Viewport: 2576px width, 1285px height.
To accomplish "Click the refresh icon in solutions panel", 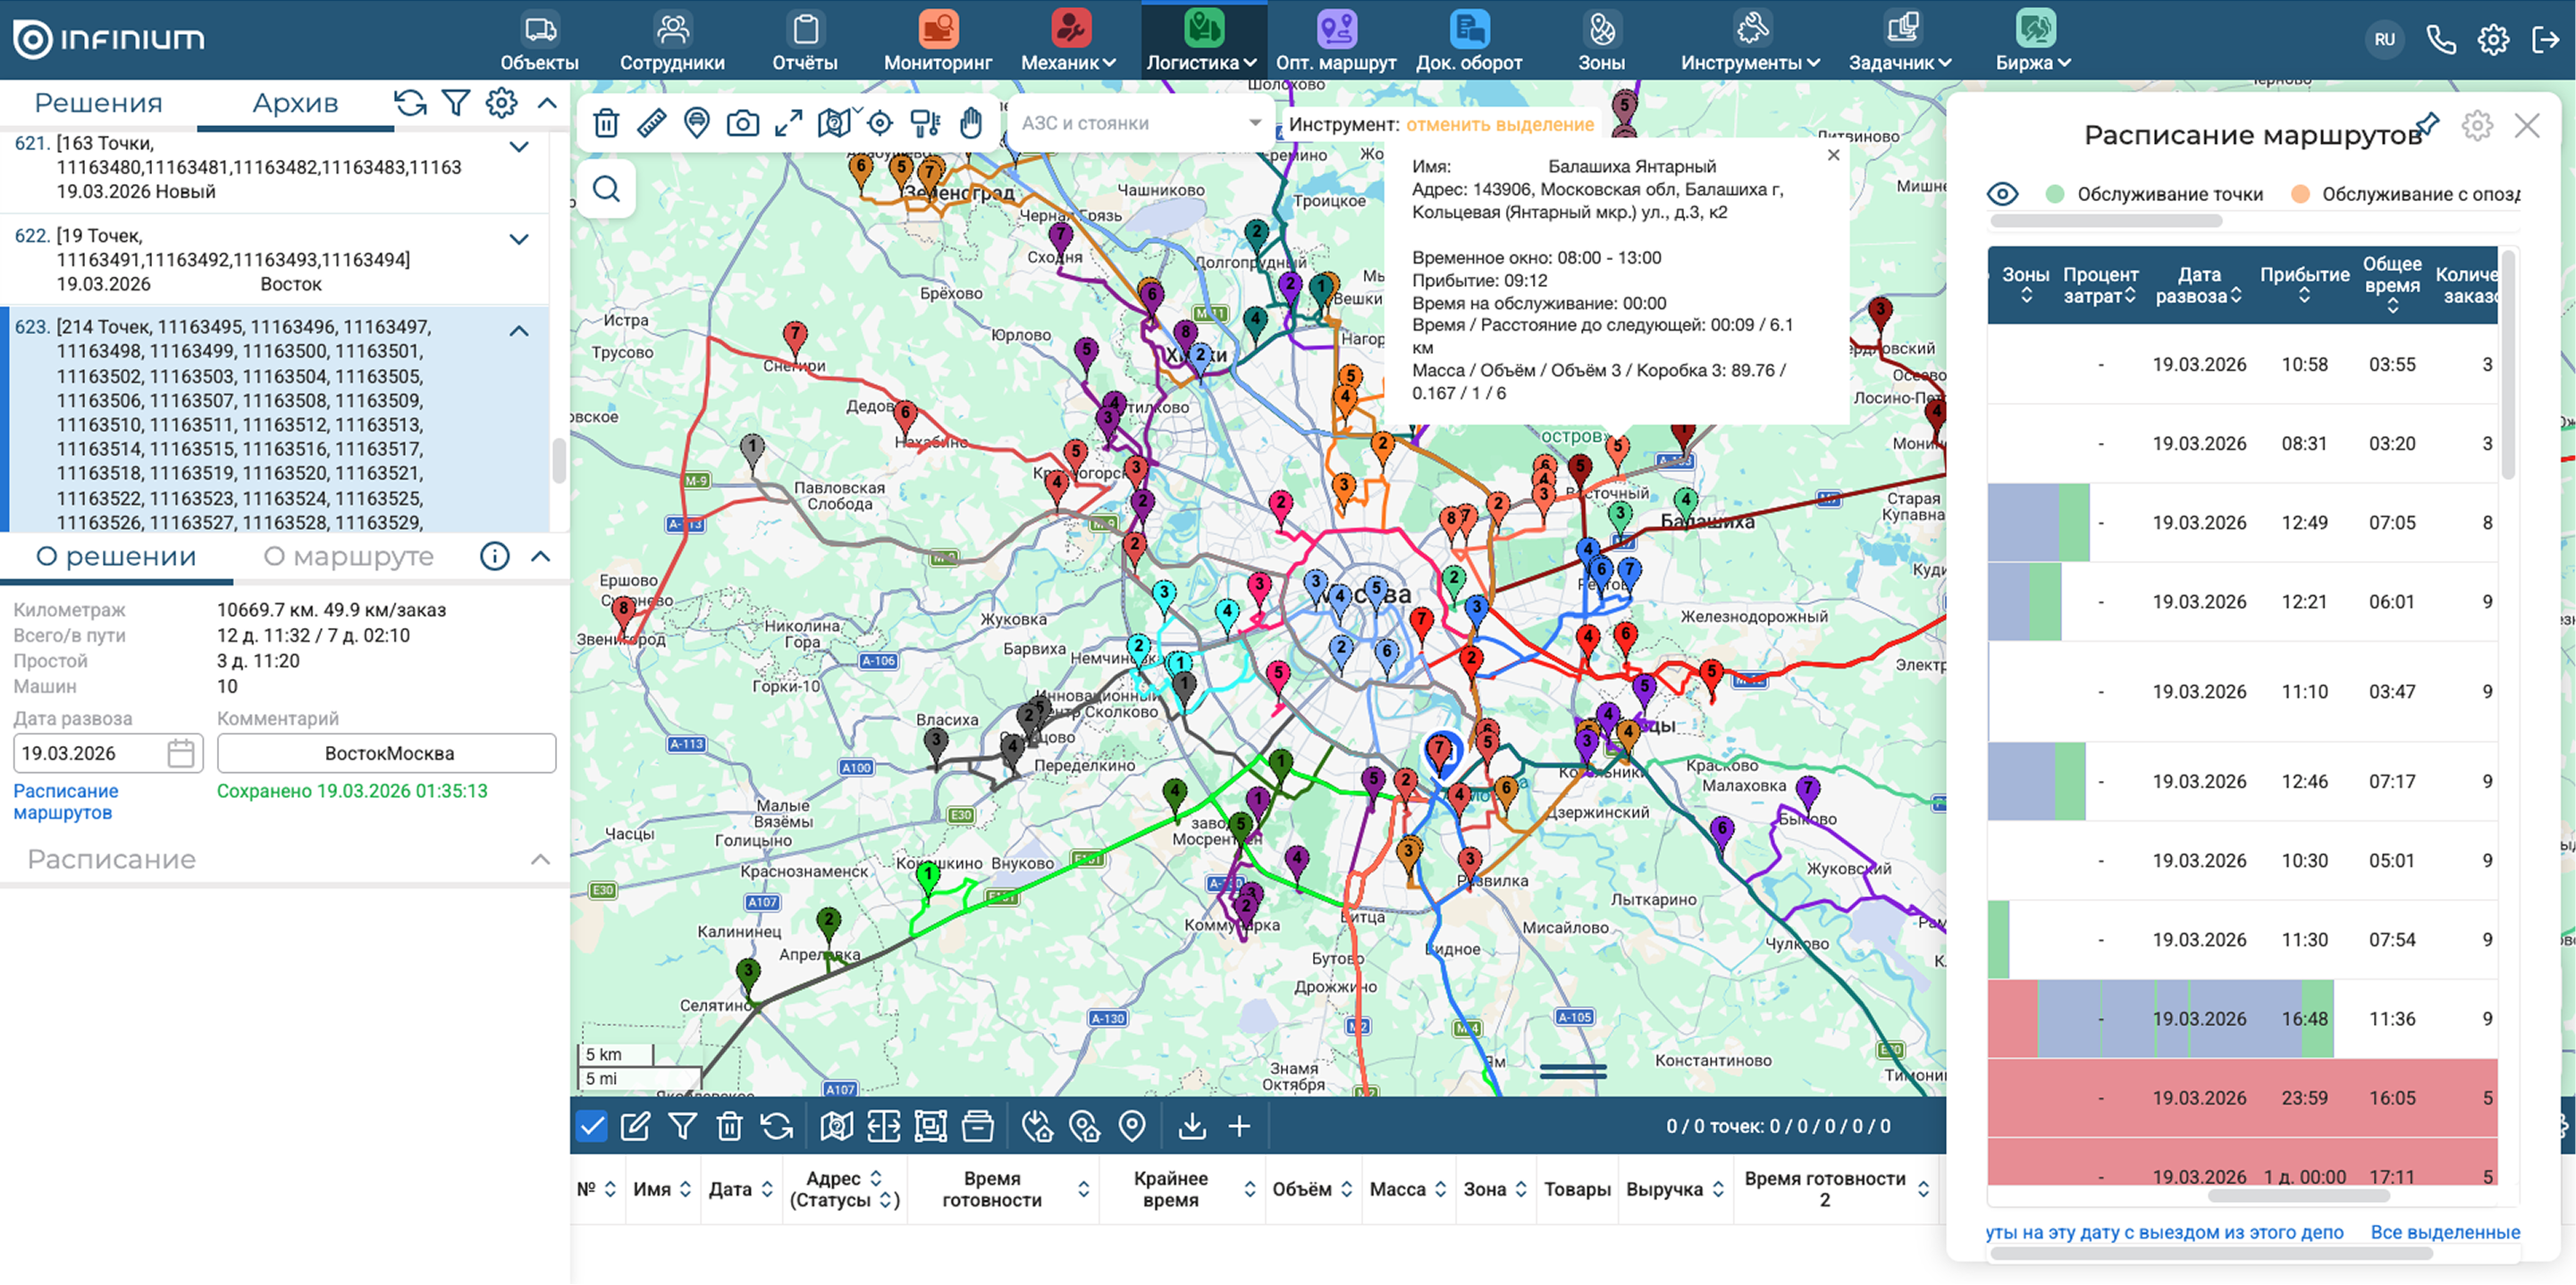I will click(410, 103).
